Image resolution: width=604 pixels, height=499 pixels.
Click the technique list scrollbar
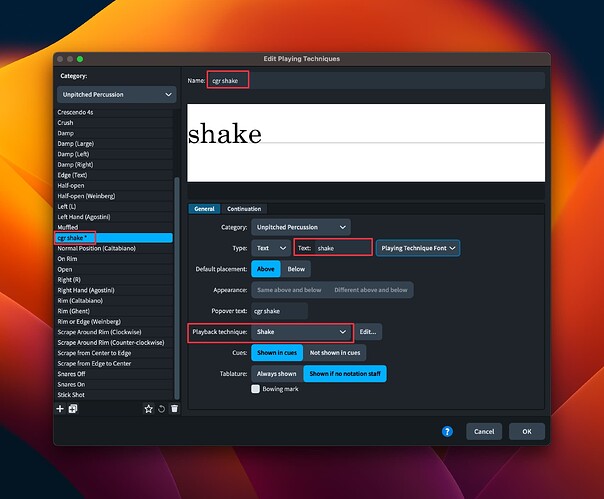(x=177, y=288)
